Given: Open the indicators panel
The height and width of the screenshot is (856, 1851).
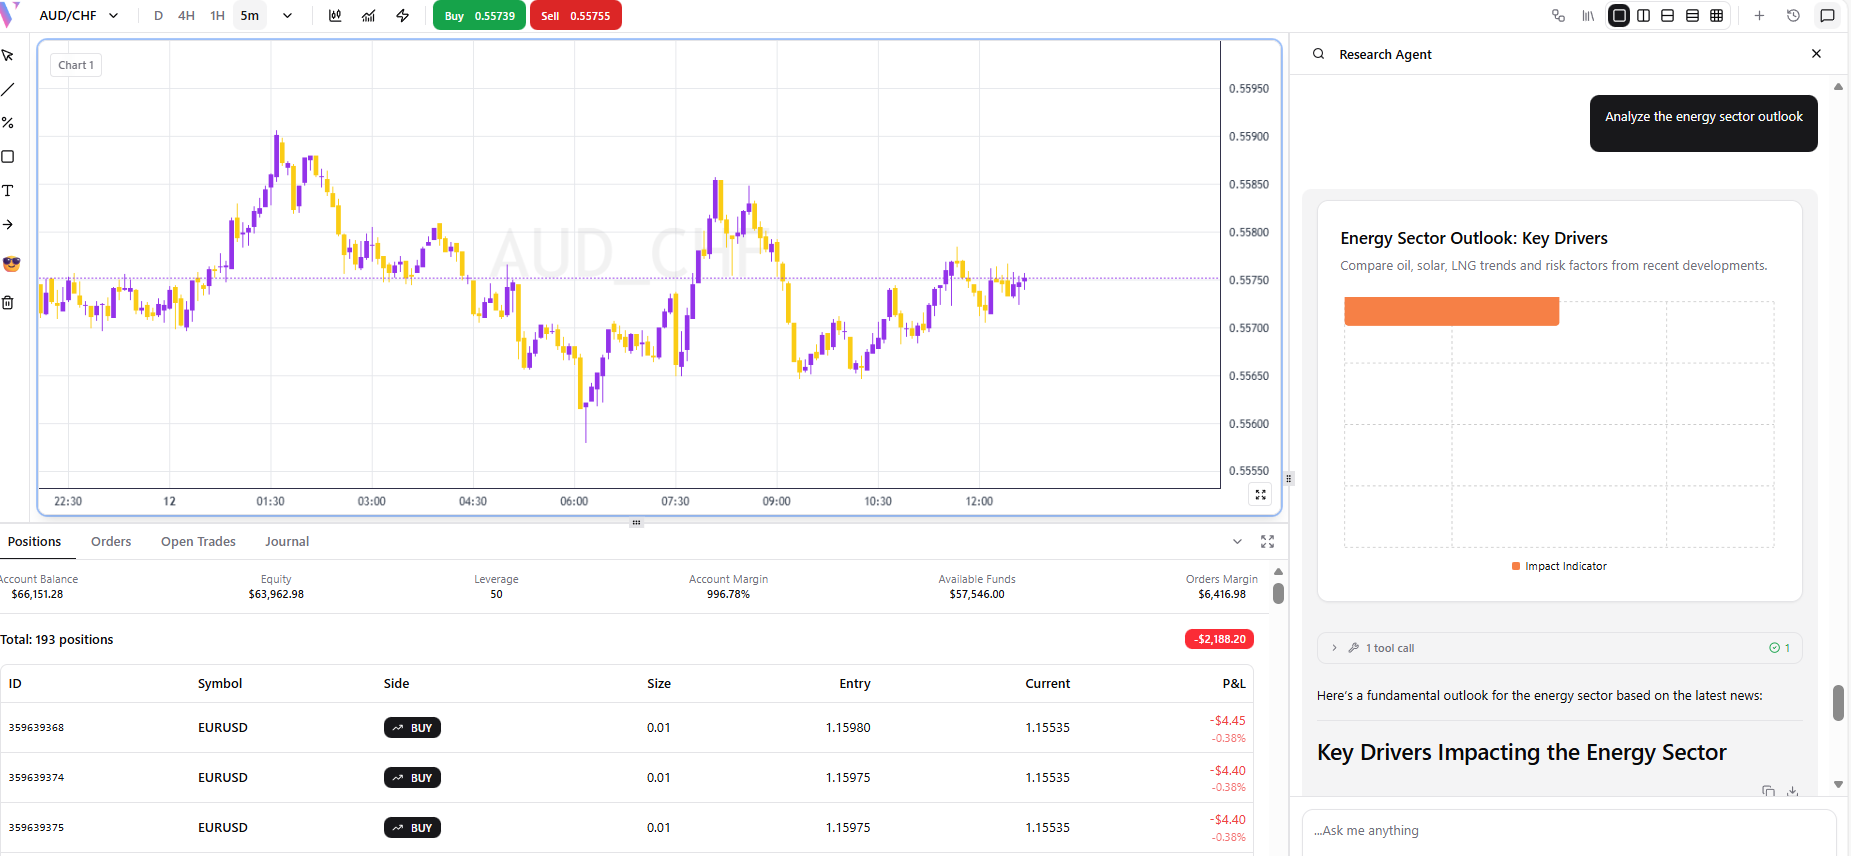Looking at the screenshot, I should [x=369, y=16].
